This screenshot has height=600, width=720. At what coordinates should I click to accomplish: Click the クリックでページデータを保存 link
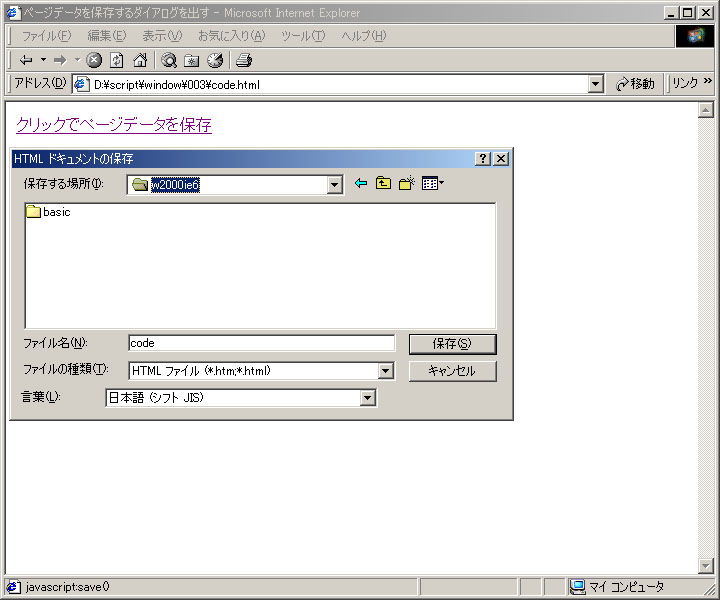coord(114,124)
